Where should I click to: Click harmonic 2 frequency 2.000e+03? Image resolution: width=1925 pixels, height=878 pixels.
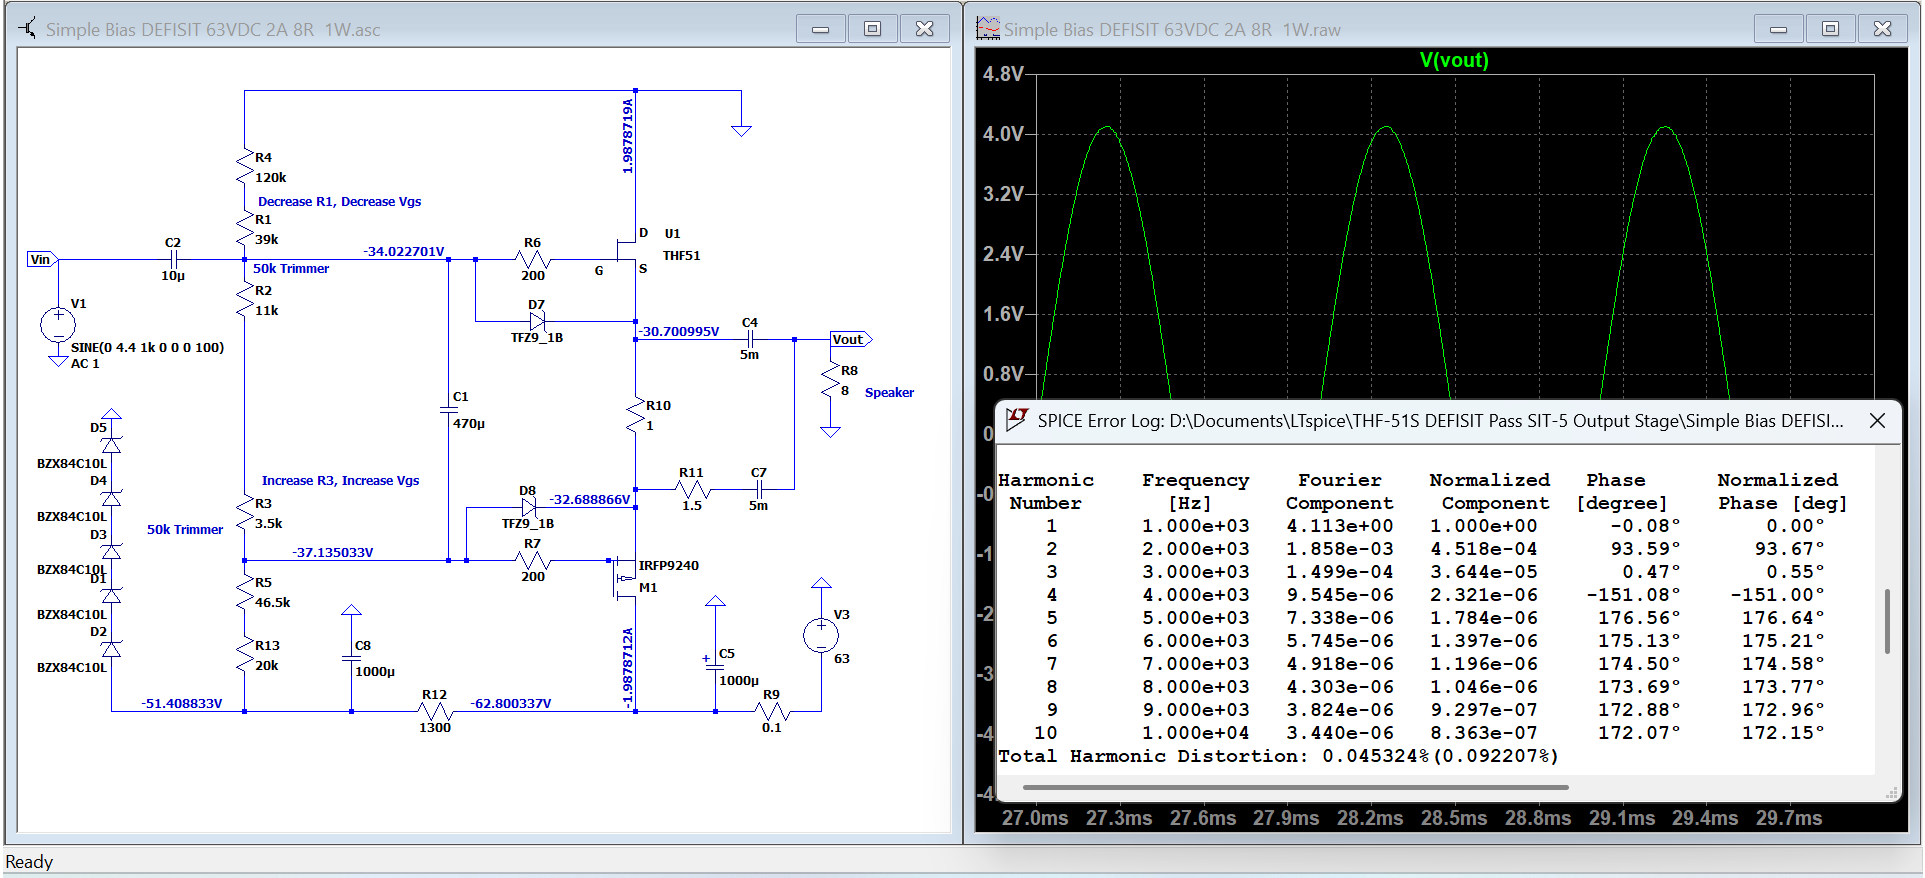1195,549
